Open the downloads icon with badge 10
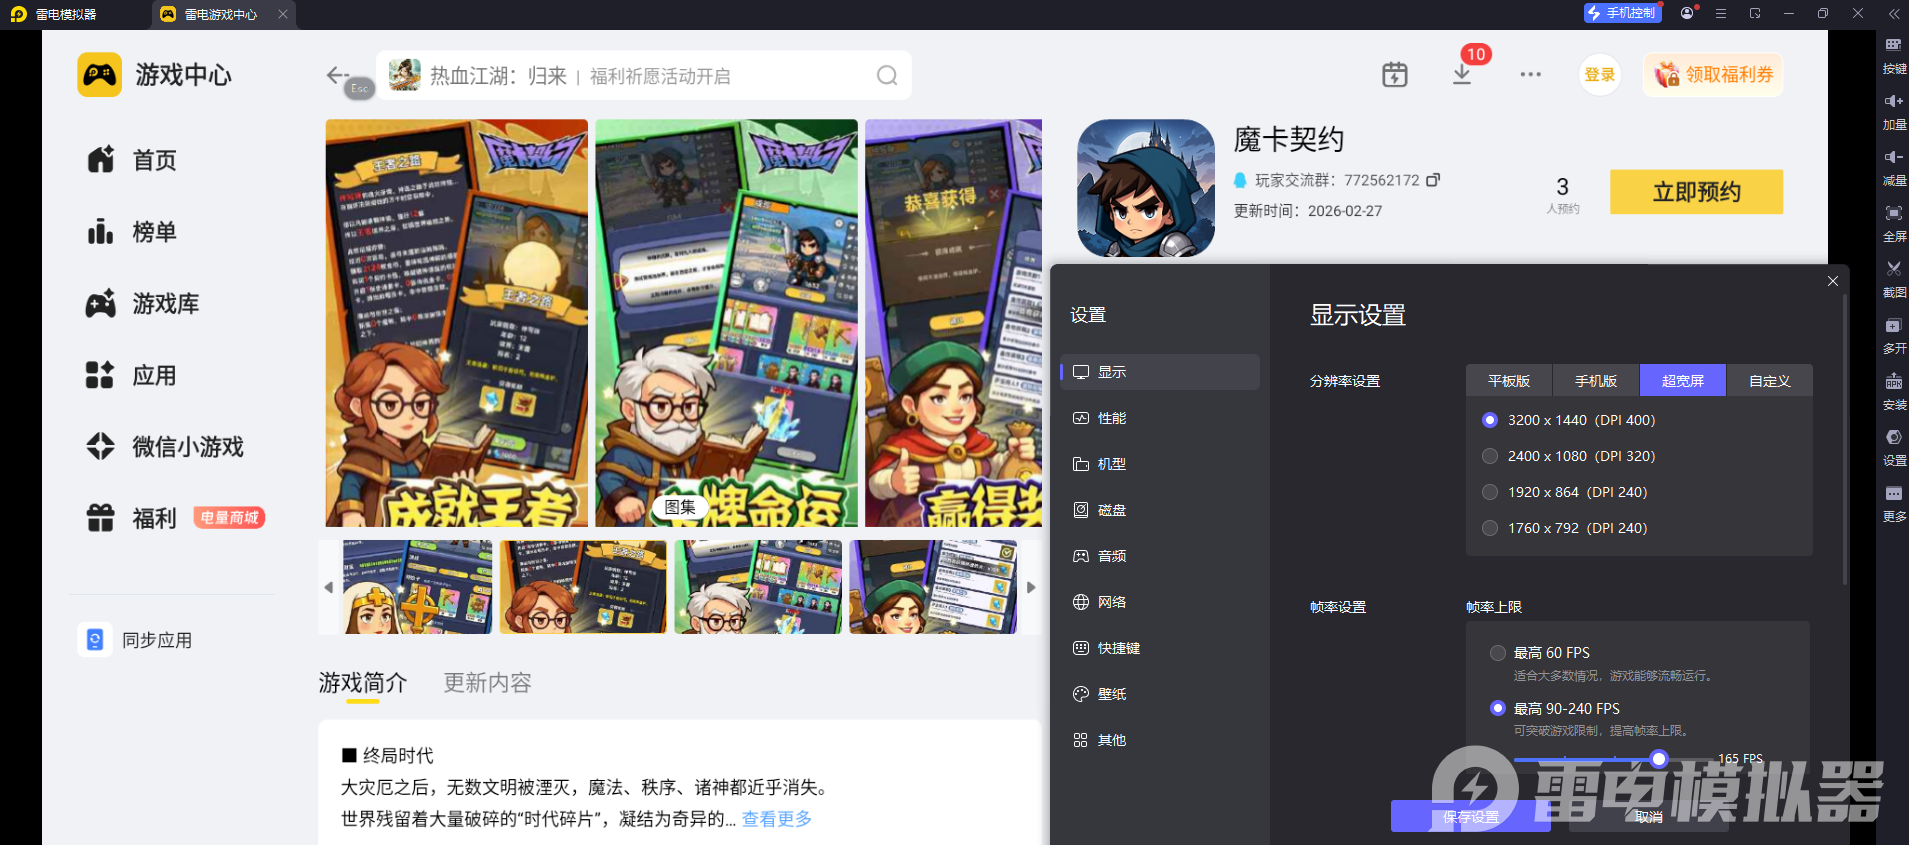 pyautogui.click(x=1462, y=75)
